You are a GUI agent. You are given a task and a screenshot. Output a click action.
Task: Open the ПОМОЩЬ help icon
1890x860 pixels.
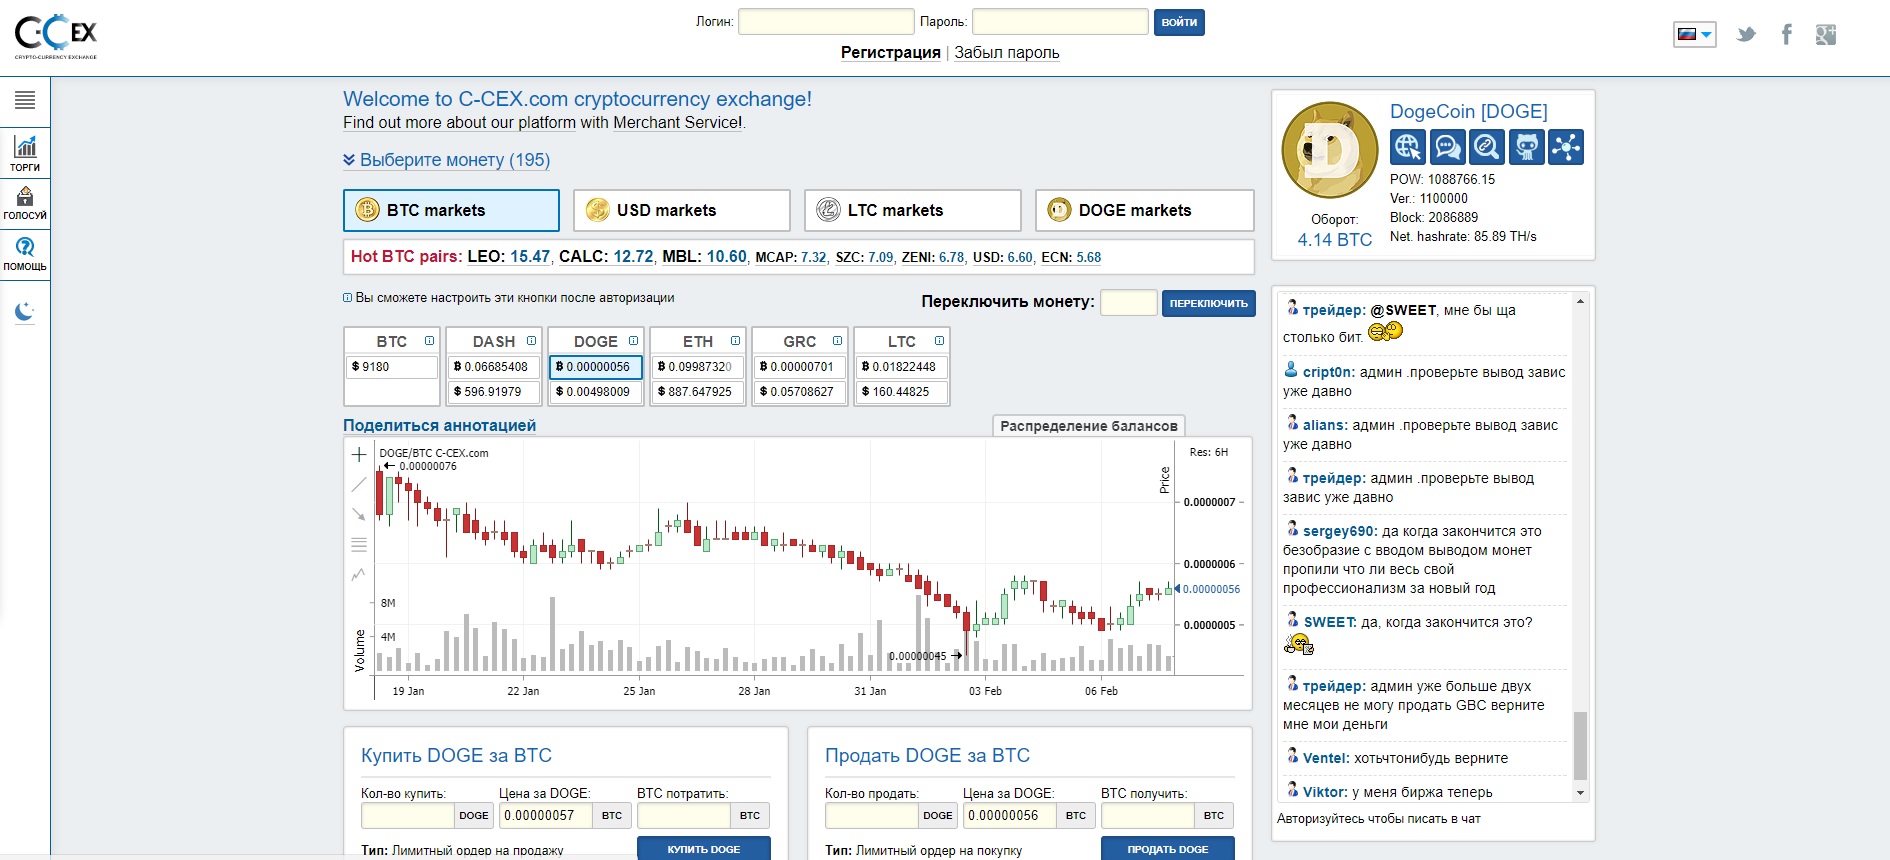tap(25, 253)
